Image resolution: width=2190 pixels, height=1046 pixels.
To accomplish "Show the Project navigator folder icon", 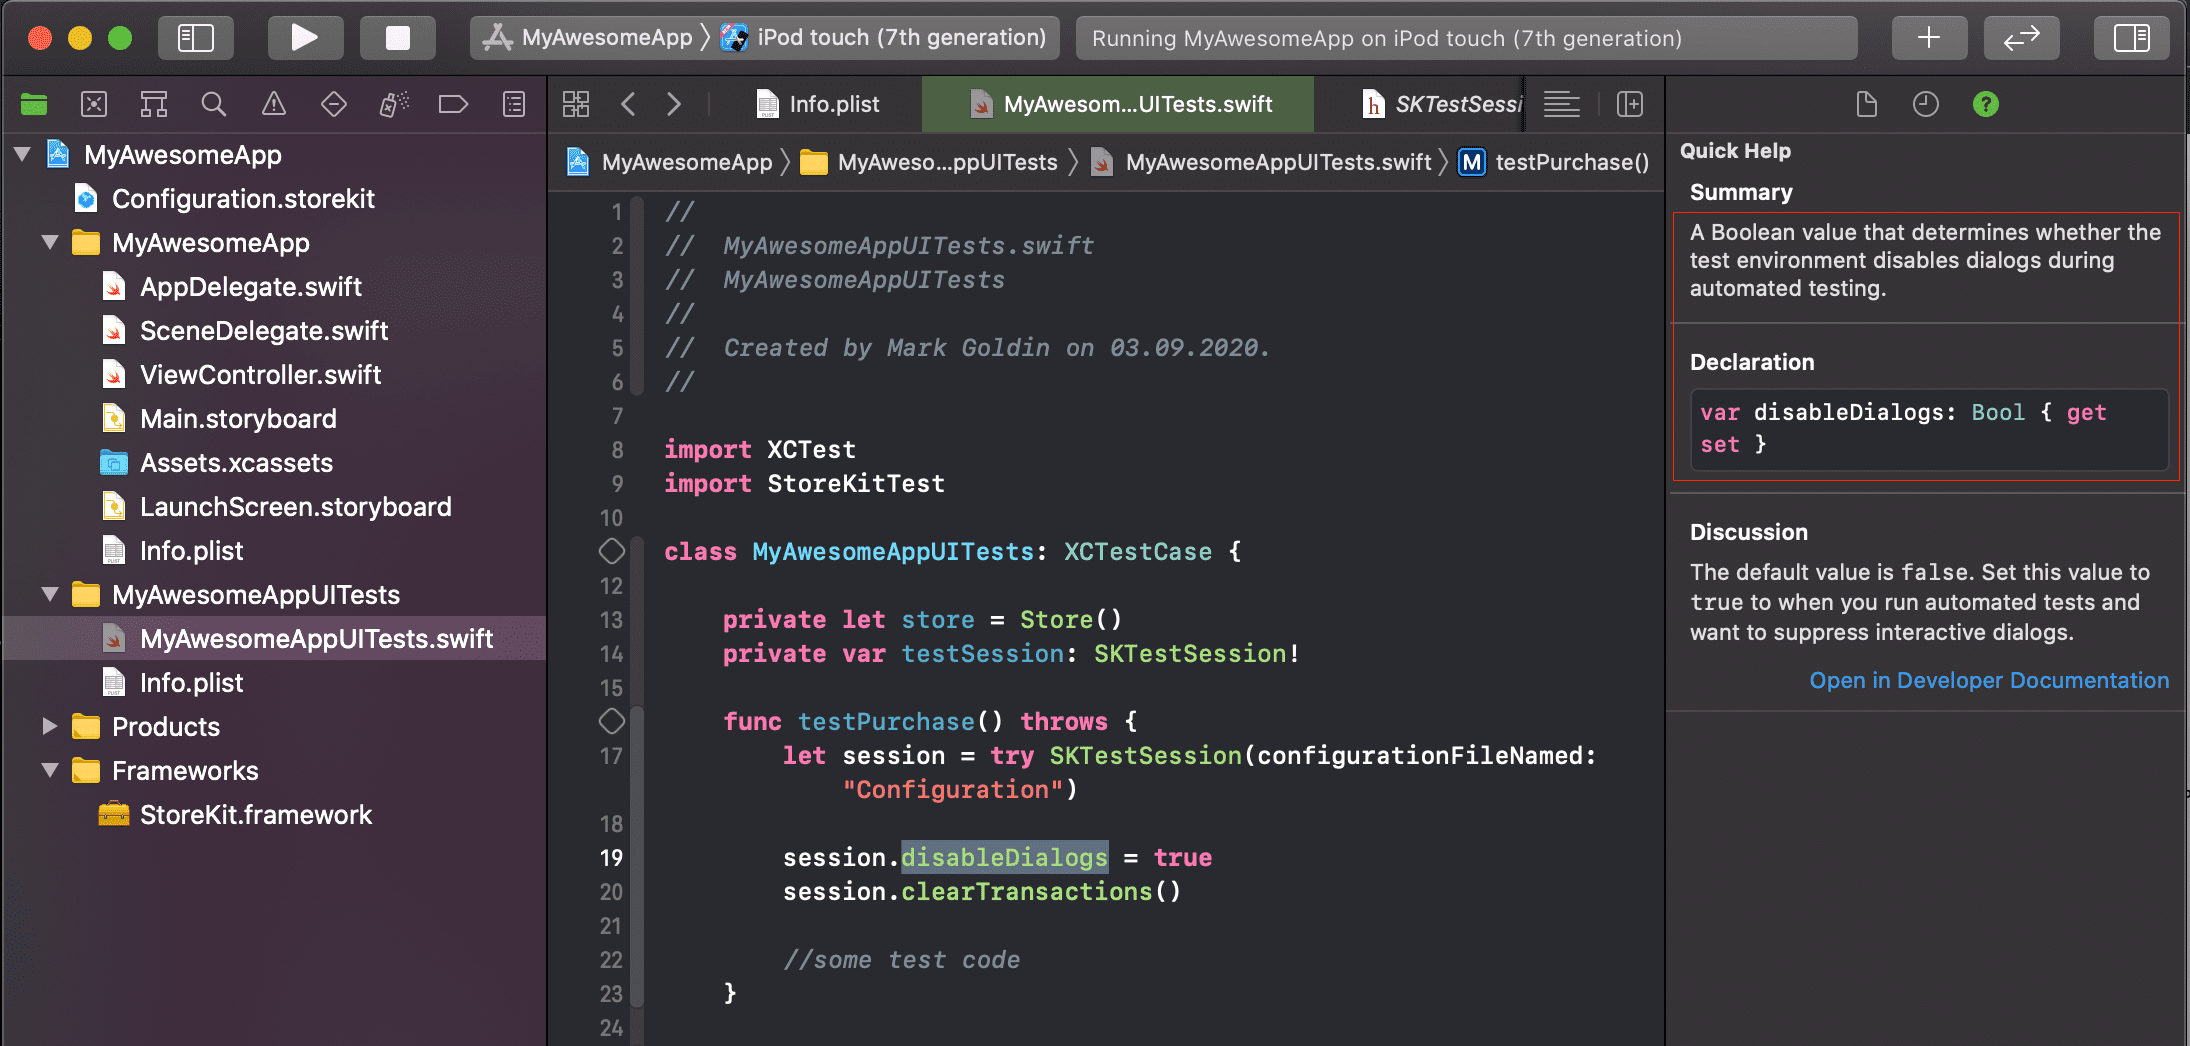I will [x=34, y=104].
